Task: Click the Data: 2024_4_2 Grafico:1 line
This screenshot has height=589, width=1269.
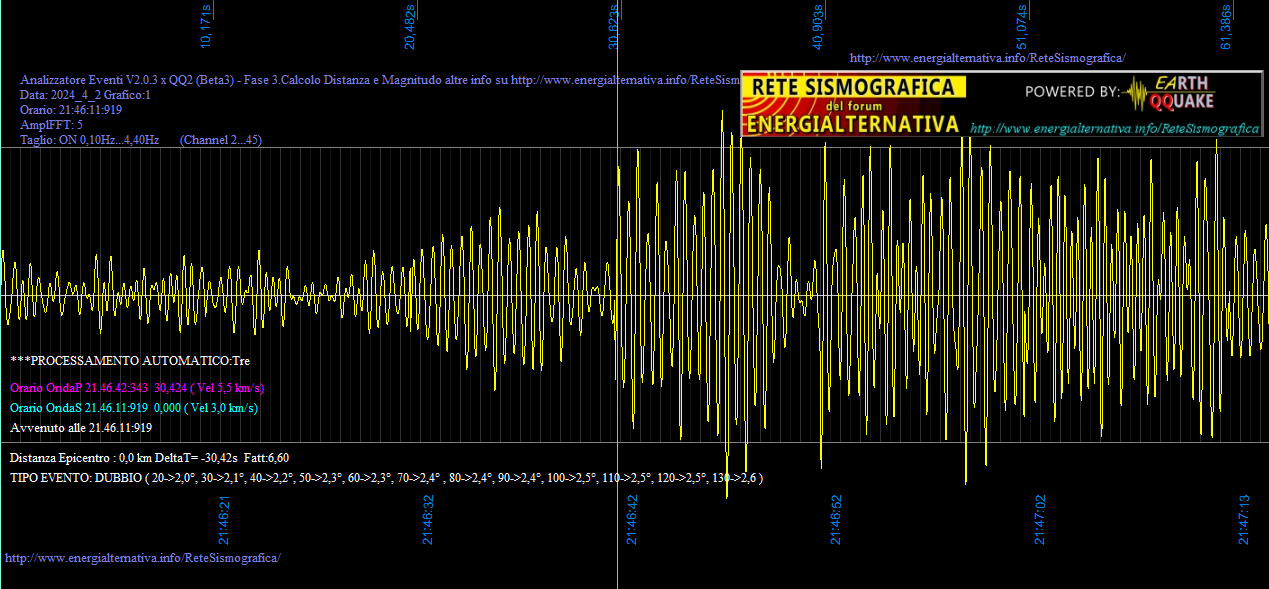Action: [86, 95]
